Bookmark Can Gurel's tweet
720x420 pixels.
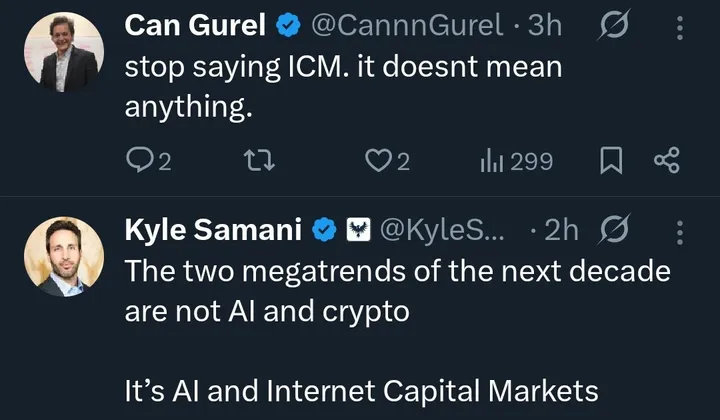coord(611,160)
